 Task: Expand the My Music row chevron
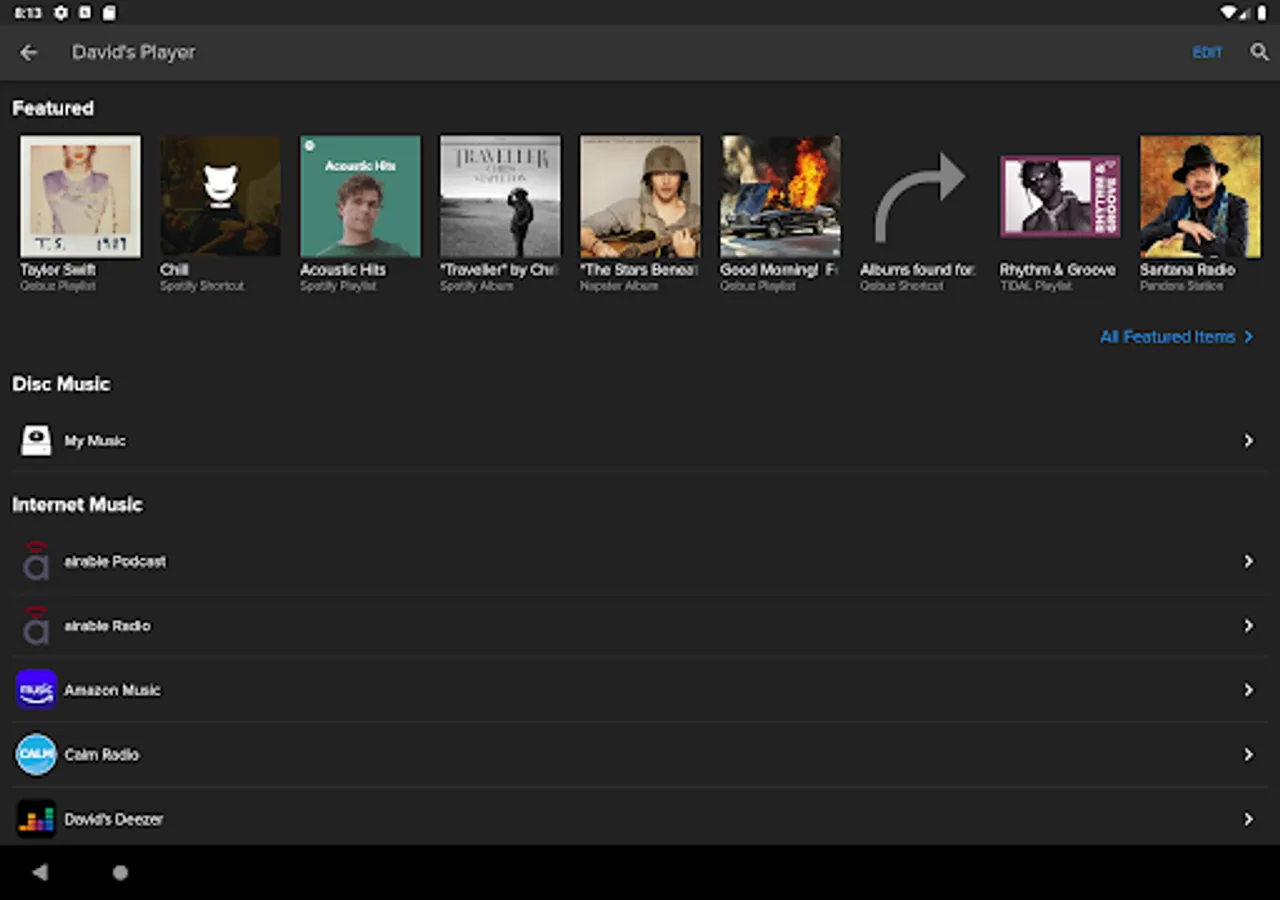click(x=1248, y=440)
